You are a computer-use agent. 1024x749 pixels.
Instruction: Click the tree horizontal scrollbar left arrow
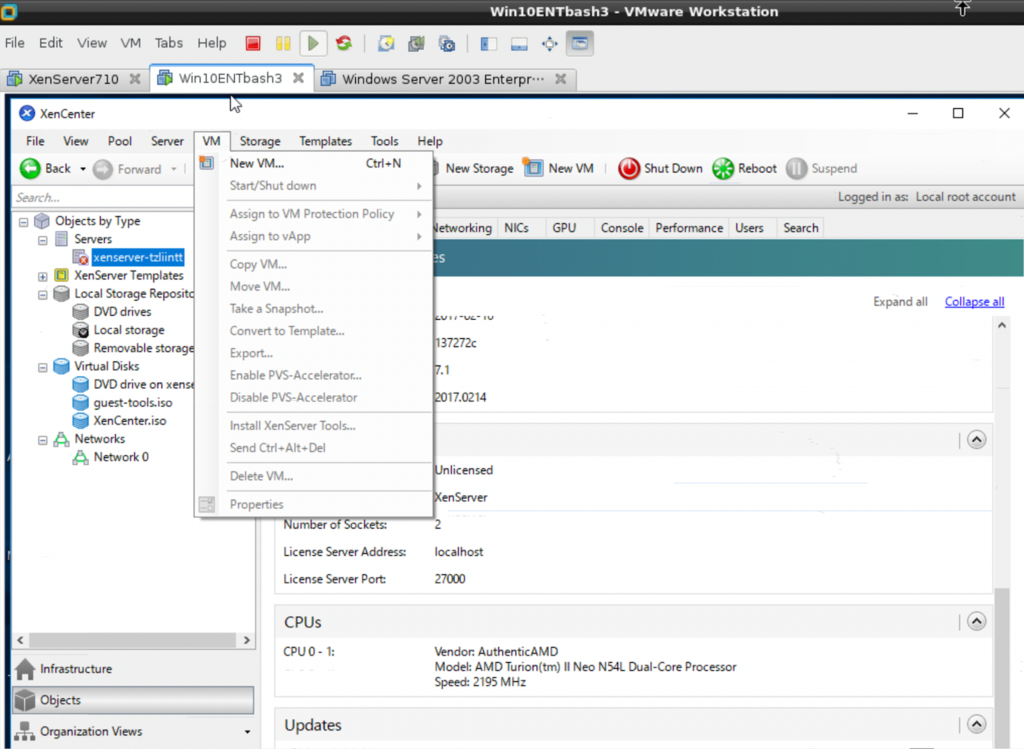20,640
